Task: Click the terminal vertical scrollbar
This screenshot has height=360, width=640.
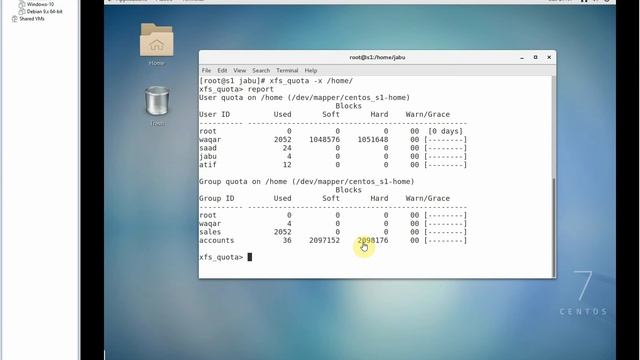Action: point(554,227)
